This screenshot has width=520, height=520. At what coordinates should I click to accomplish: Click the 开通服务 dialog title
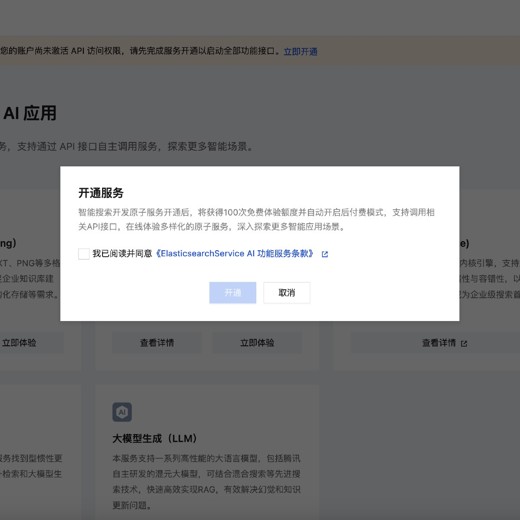[101, 193]
